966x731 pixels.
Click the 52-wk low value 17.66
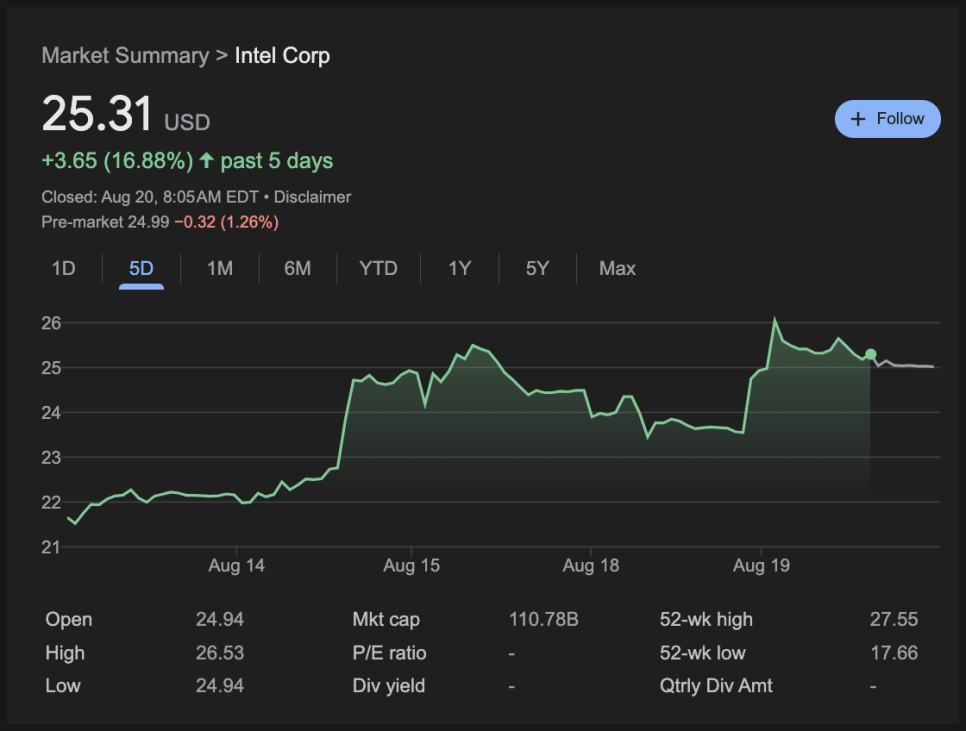click(x=894, y=653)
